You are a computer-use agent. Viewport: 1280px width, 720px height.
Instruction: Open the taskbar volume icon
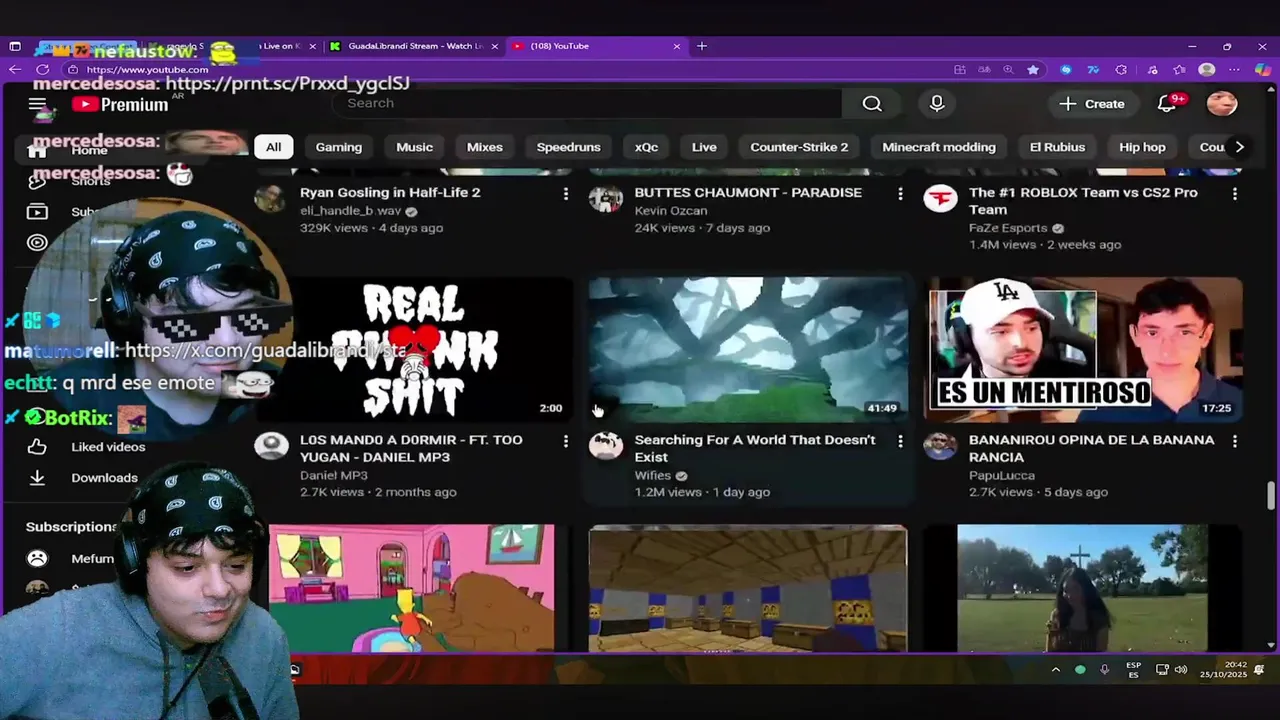[1181, 670]
